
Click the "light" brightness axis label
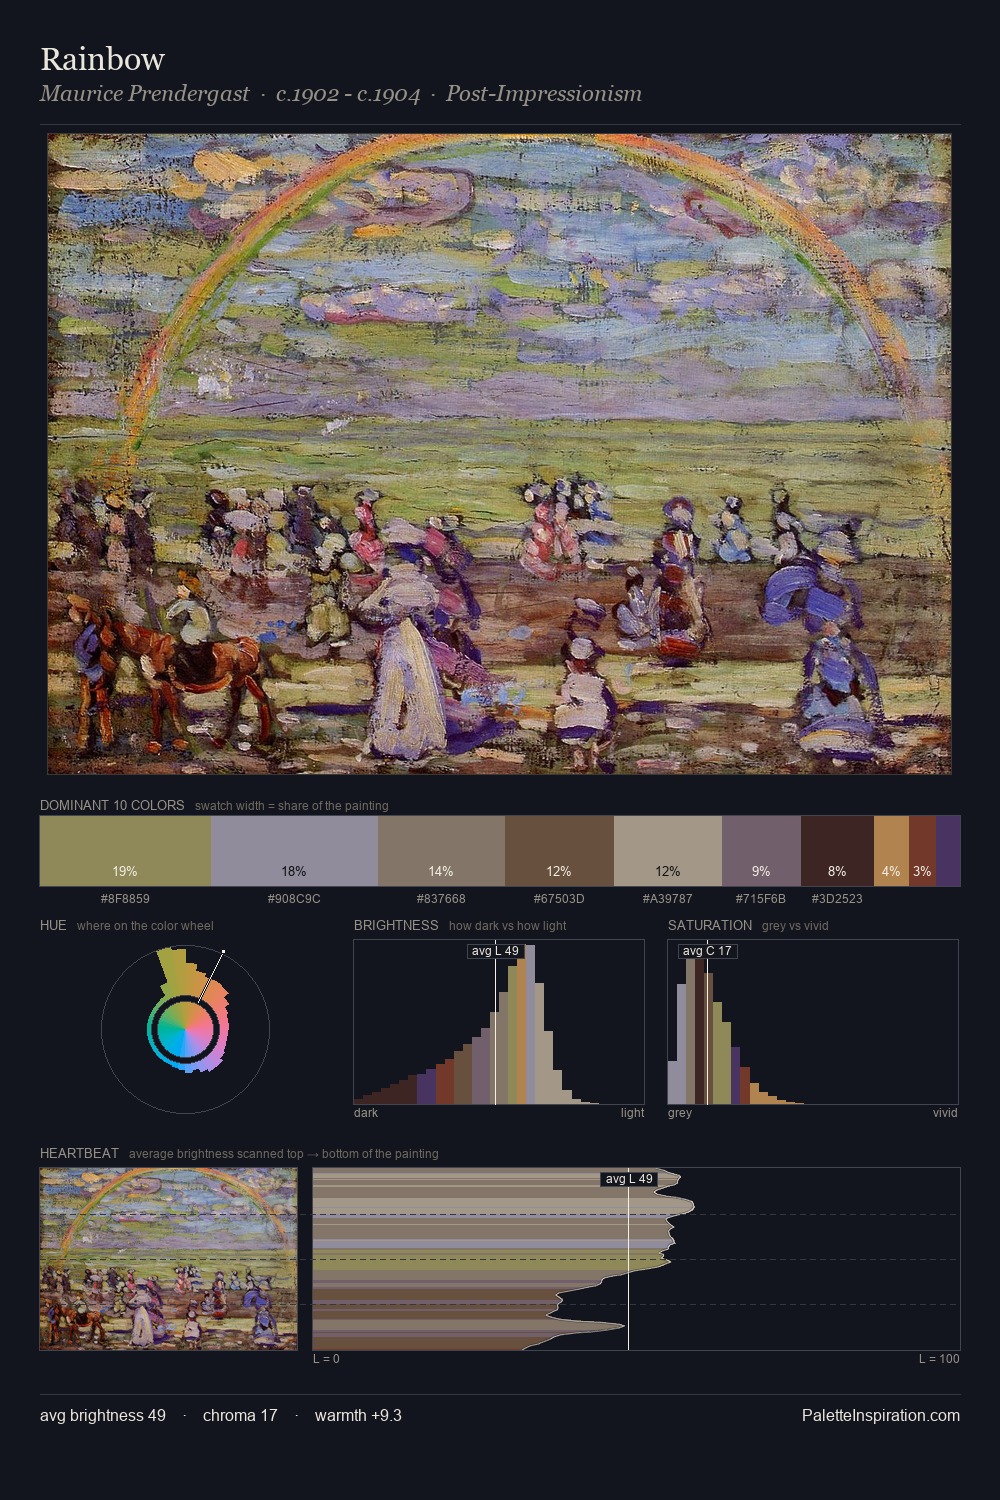(x=632, y=1113)
